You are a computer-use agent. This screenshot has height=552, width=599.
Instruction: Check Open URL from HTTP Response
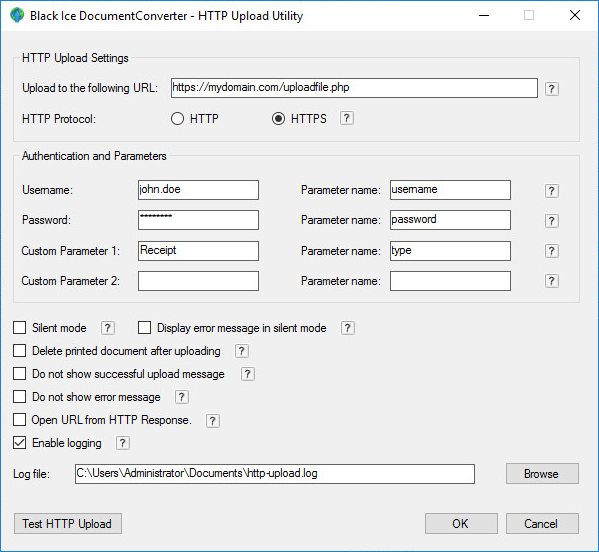coord(19,419)
